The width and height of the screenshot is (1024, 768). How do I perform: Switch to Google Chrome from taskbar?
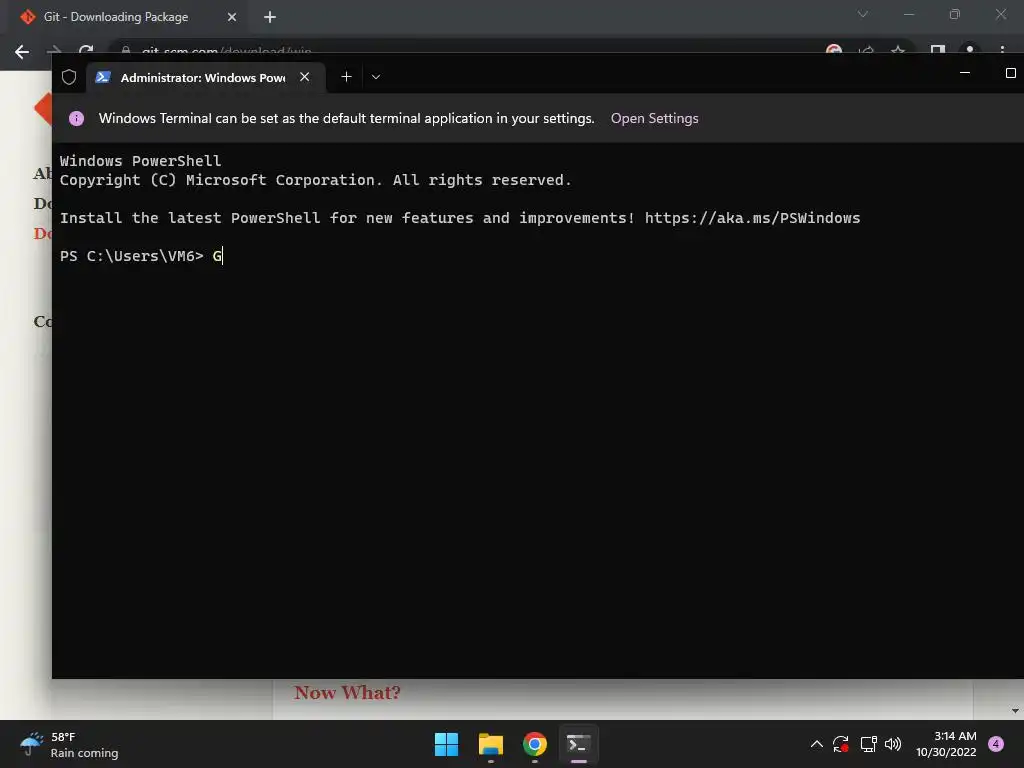[x=534, y=744]
